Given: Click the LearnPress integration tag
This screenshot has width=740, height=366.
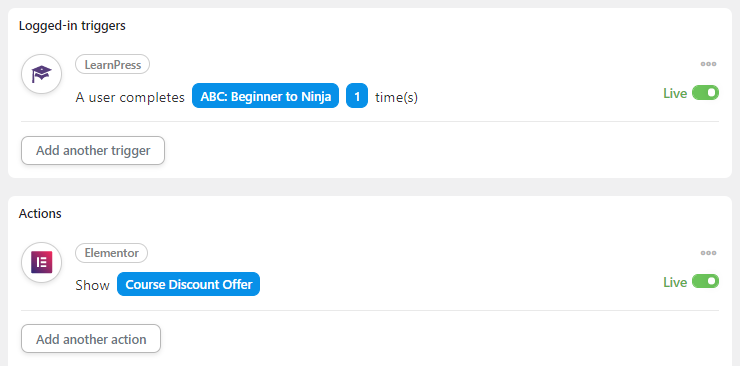Looking at the screenshot, I should 112,64.
